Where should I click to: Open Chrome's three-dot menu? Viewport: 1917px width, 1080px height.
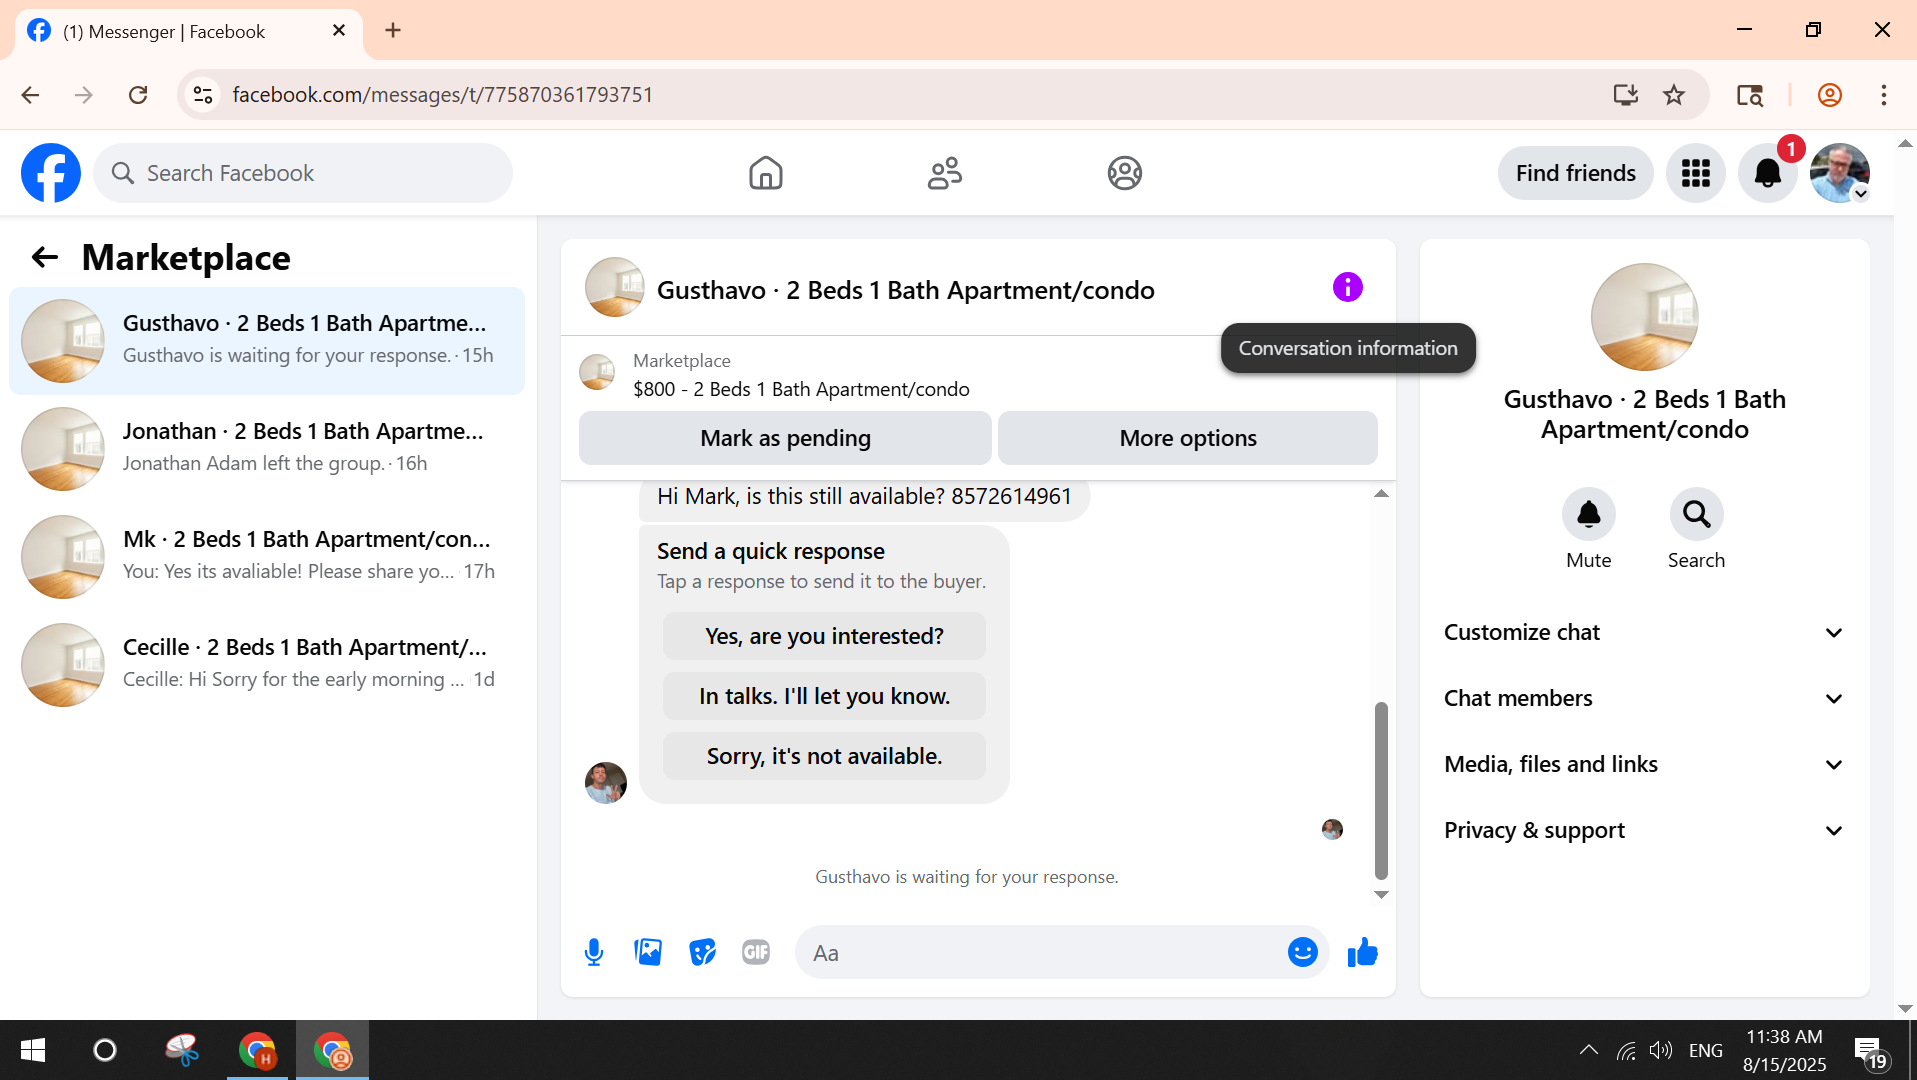[1884, 95]
